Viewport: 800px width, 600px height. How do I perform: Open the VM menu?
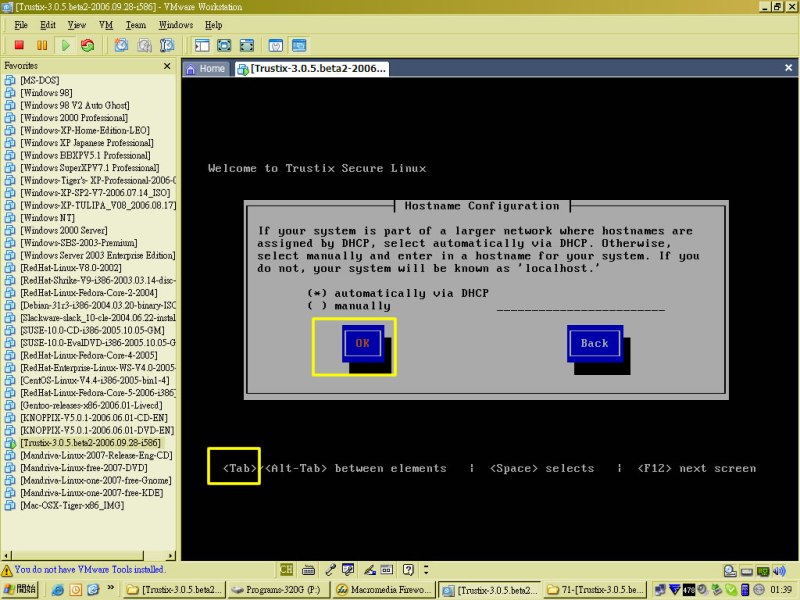(x=106, y=24)
